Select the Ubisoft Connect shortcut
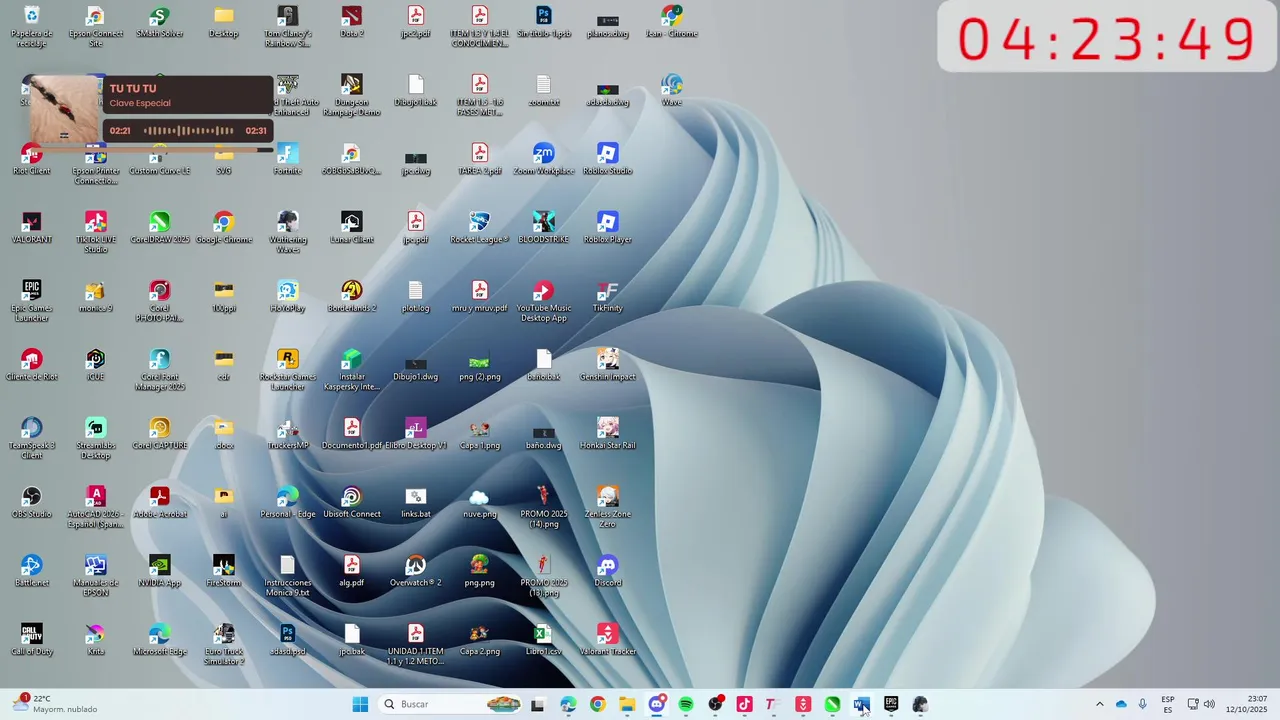 (352, 503)
